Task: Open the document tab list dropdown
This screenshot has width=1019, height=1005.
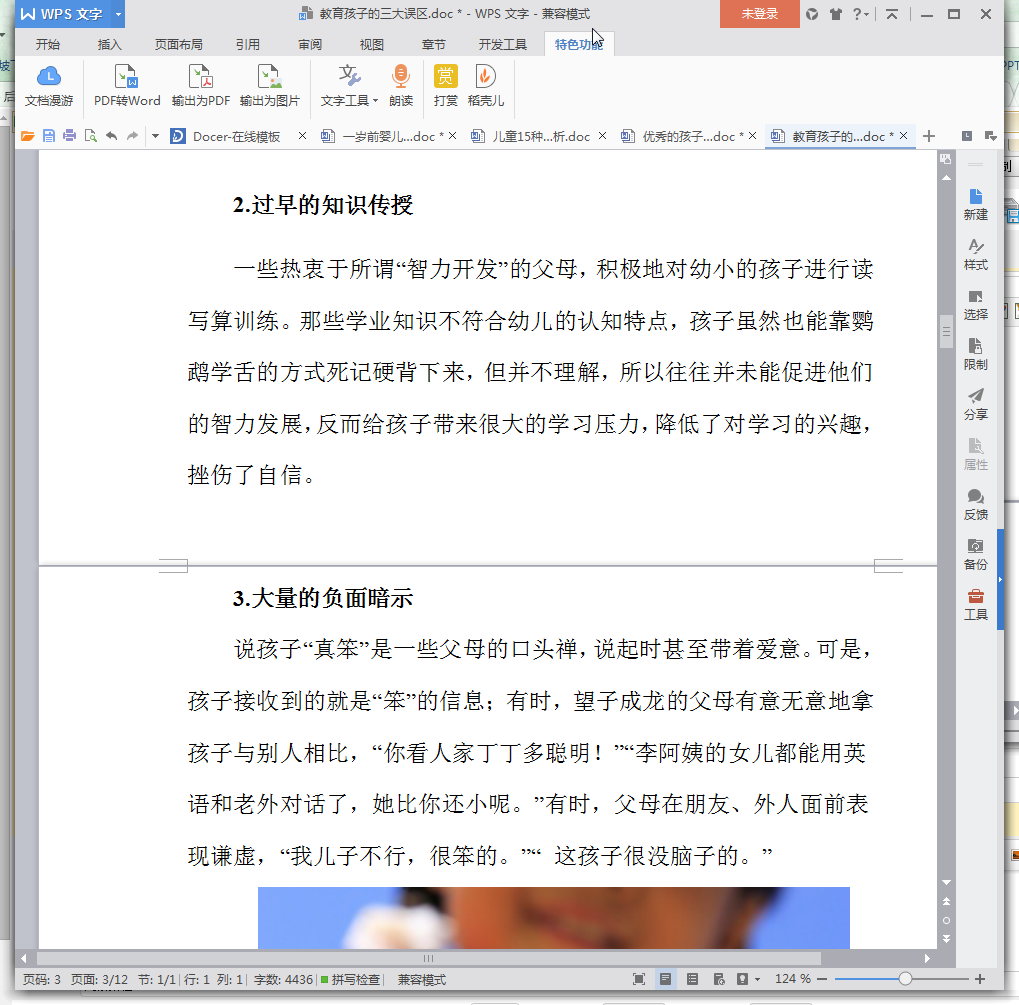Action: (990, 136)
